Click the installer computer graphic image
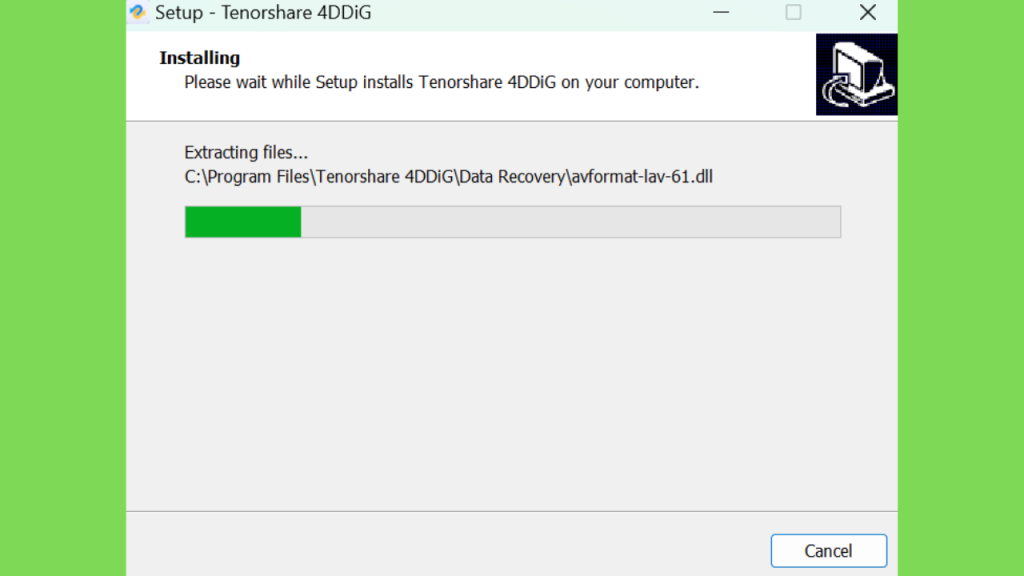The image size is (1024, 576). tap(856, 74)
